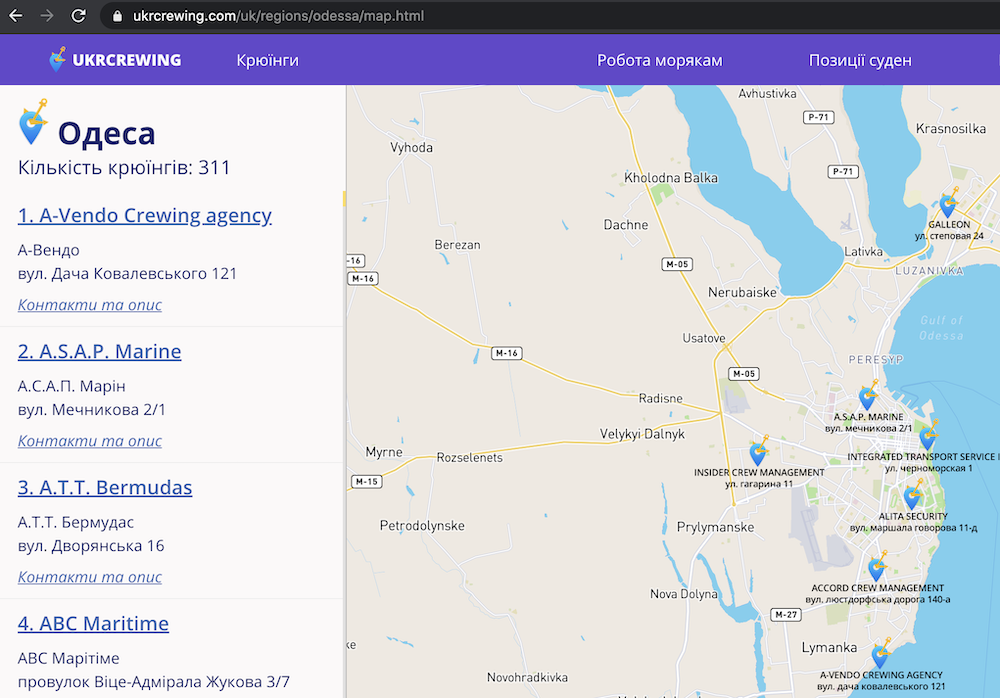Click the вул. Дача Ковалевського 121 address

click(127, 274)
